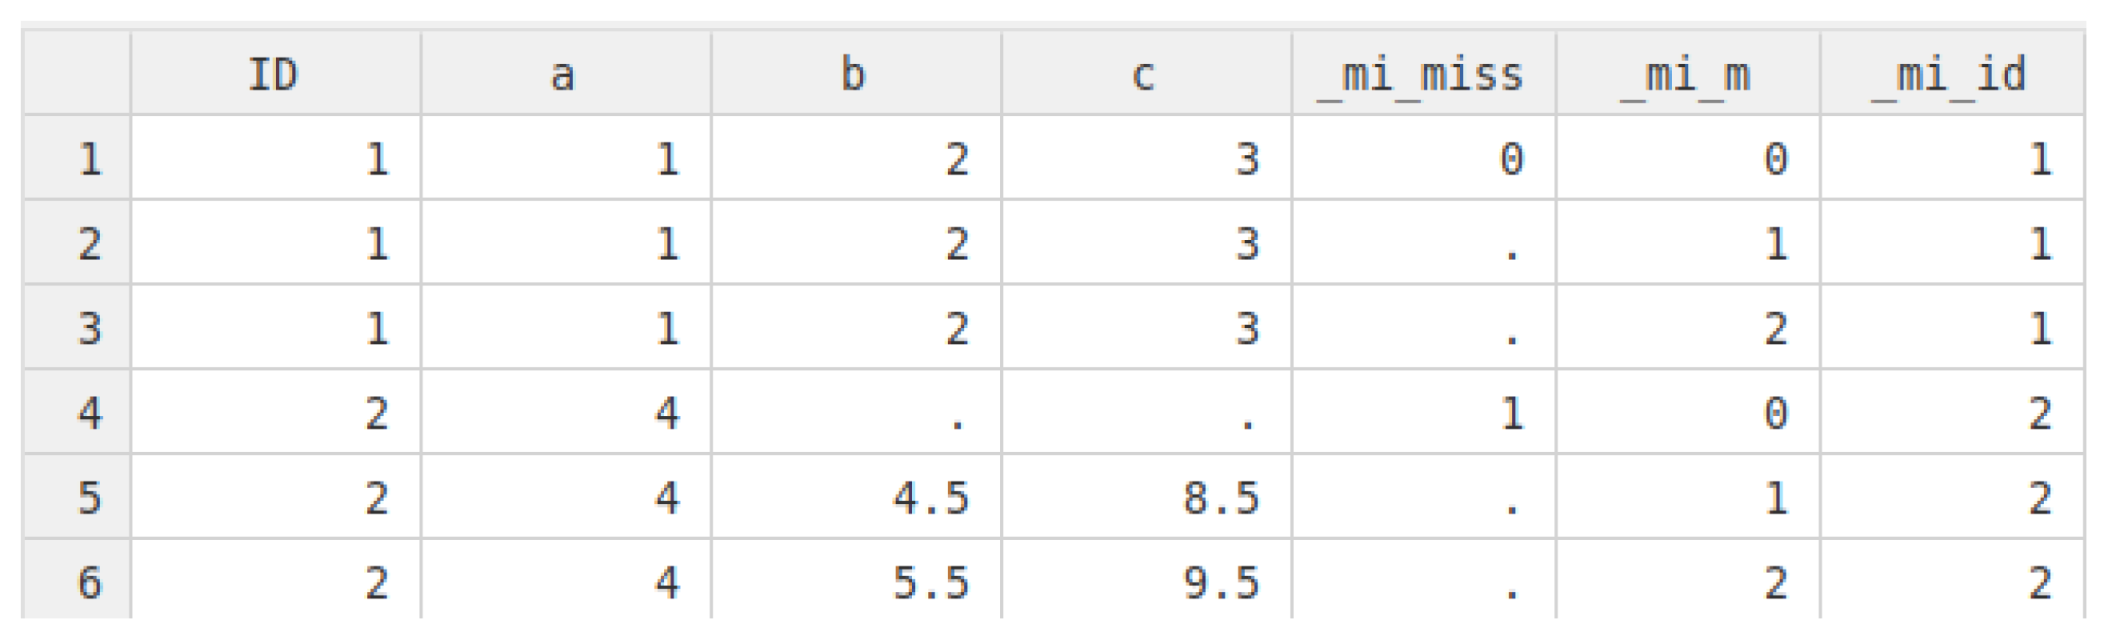Click the b column header

click(x=855, y=74)
